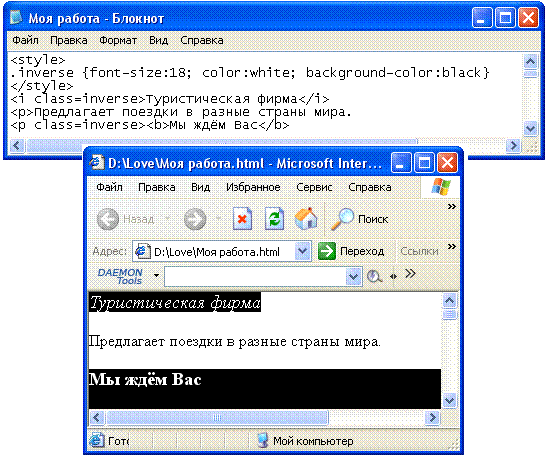Click the Поиск button label
Image resolution: width=551 pixels, height=461 pixels.
click(x=373, y=219)
